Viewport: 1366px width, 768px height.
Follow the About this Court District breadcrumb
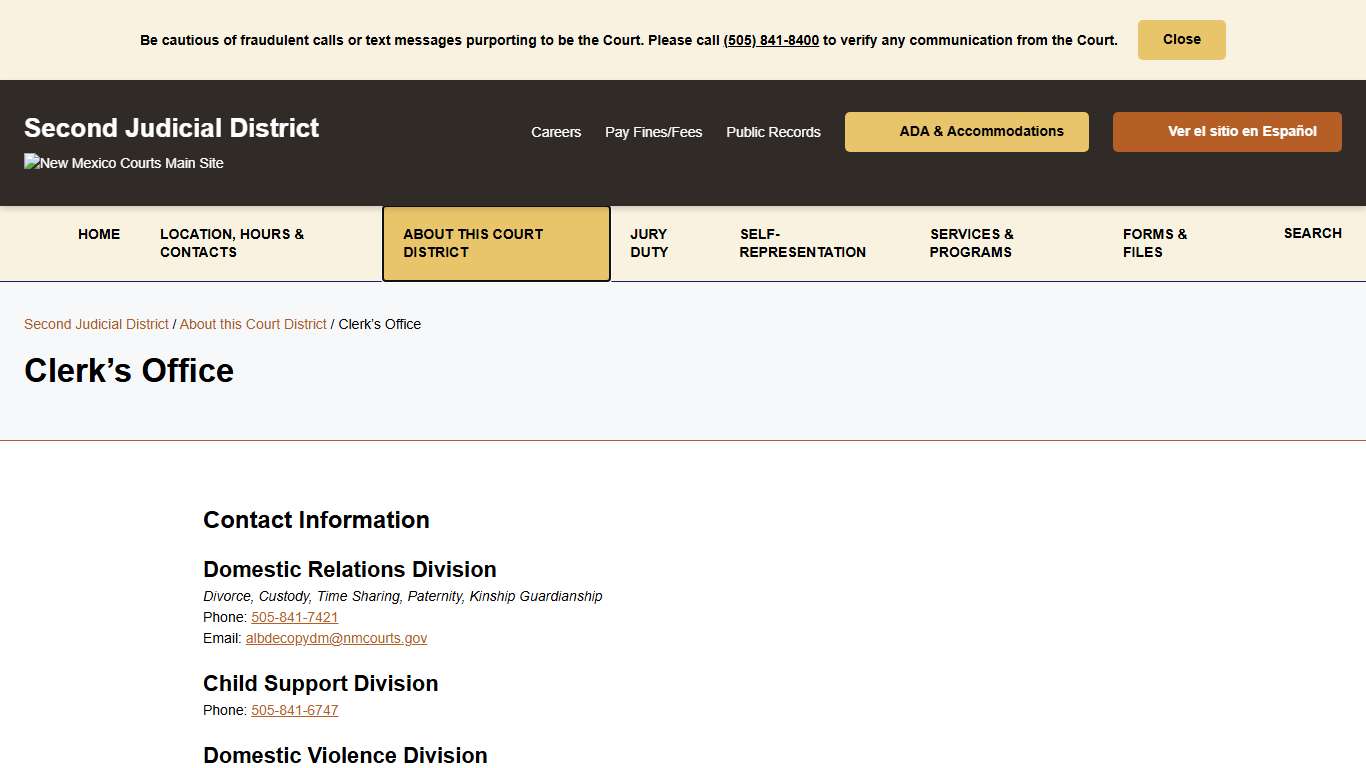(x=253, y=324)
